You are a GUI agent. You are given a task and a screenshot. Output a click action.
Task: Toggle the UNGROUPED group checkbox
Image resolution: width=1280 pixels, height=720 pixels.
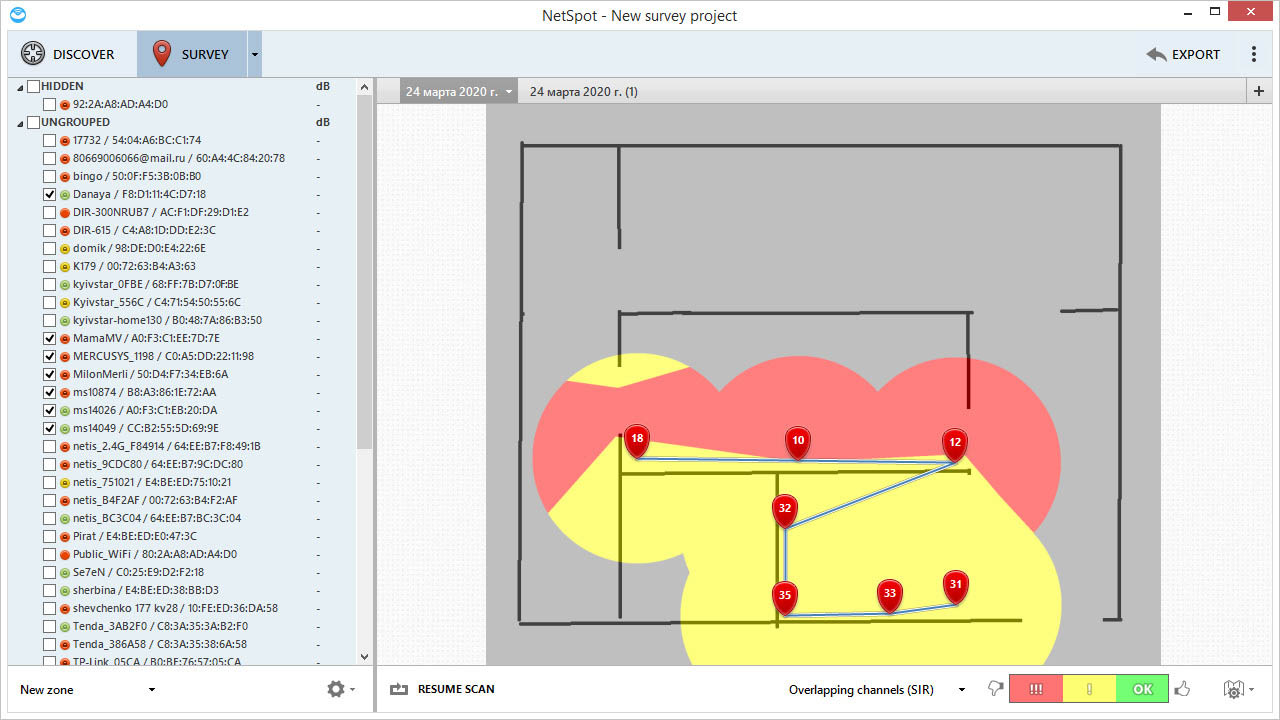coord(33,122)
